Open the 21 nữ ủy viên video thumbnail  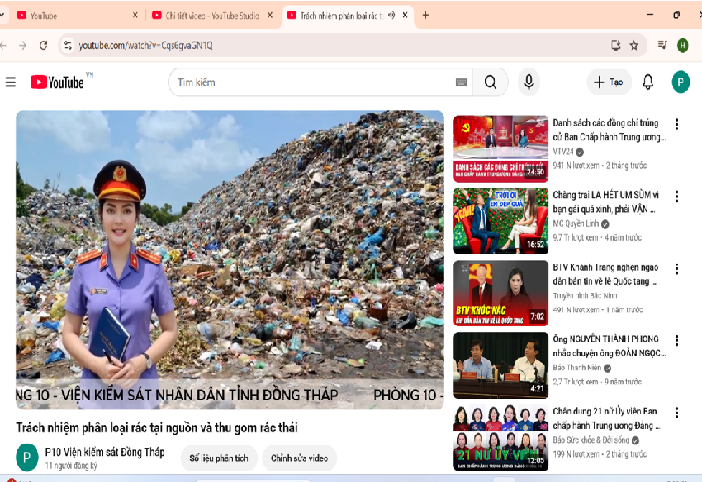[x=500, y=437]
